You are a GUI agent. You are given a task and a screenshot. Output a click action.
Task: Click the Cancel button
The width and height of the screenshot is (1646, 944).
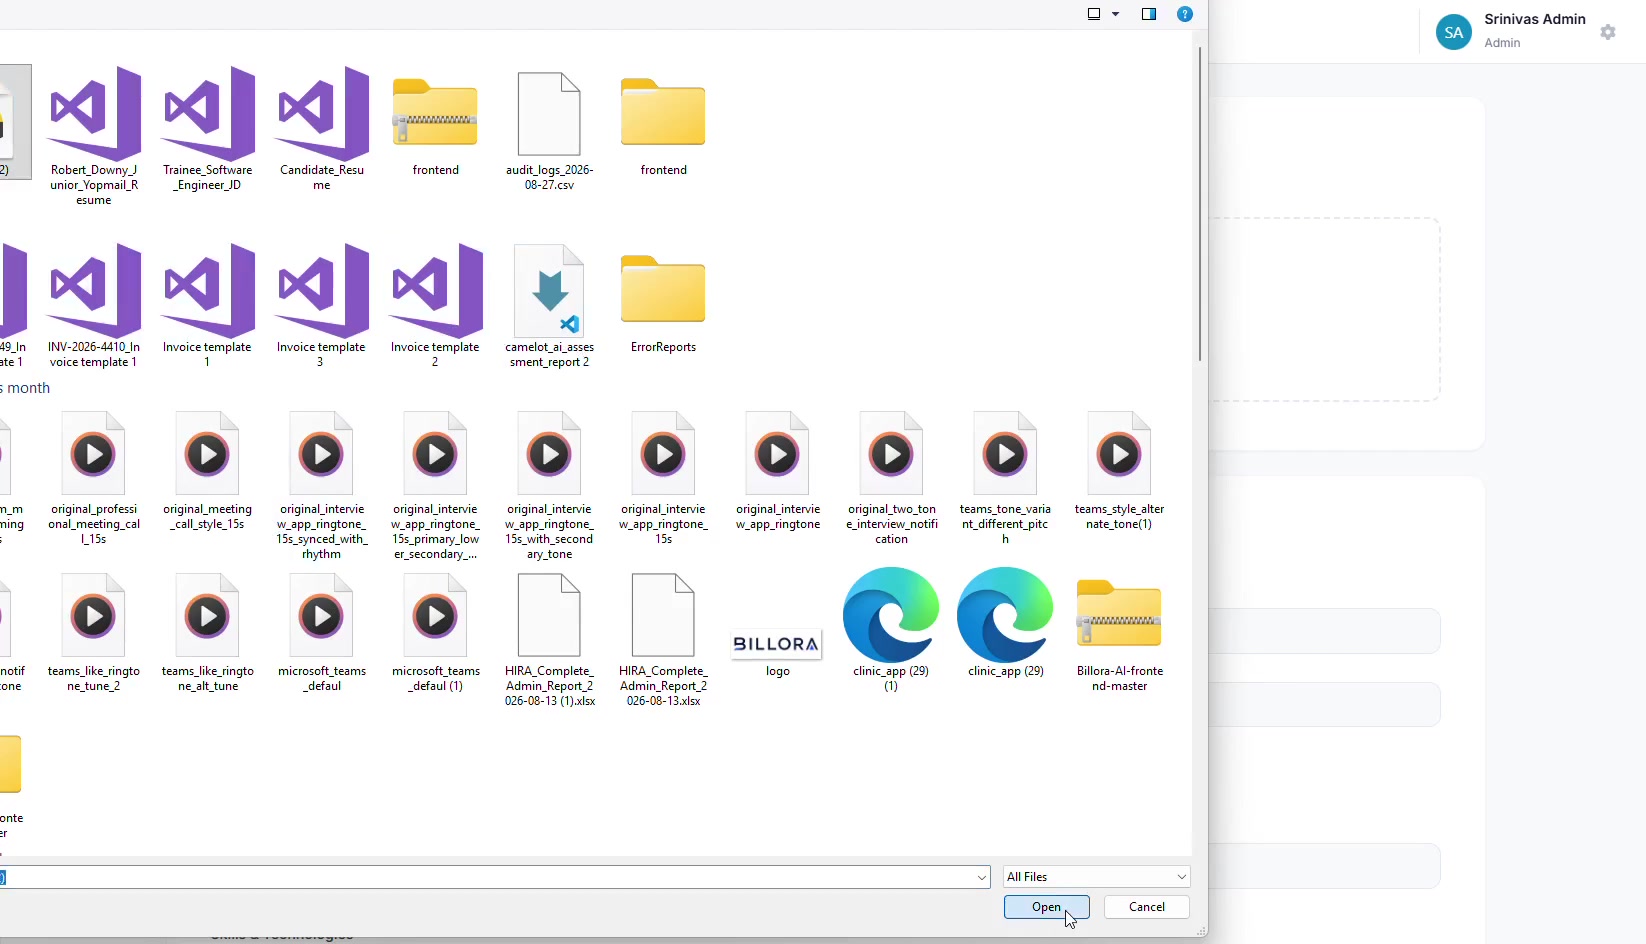tap(1147, 907)
